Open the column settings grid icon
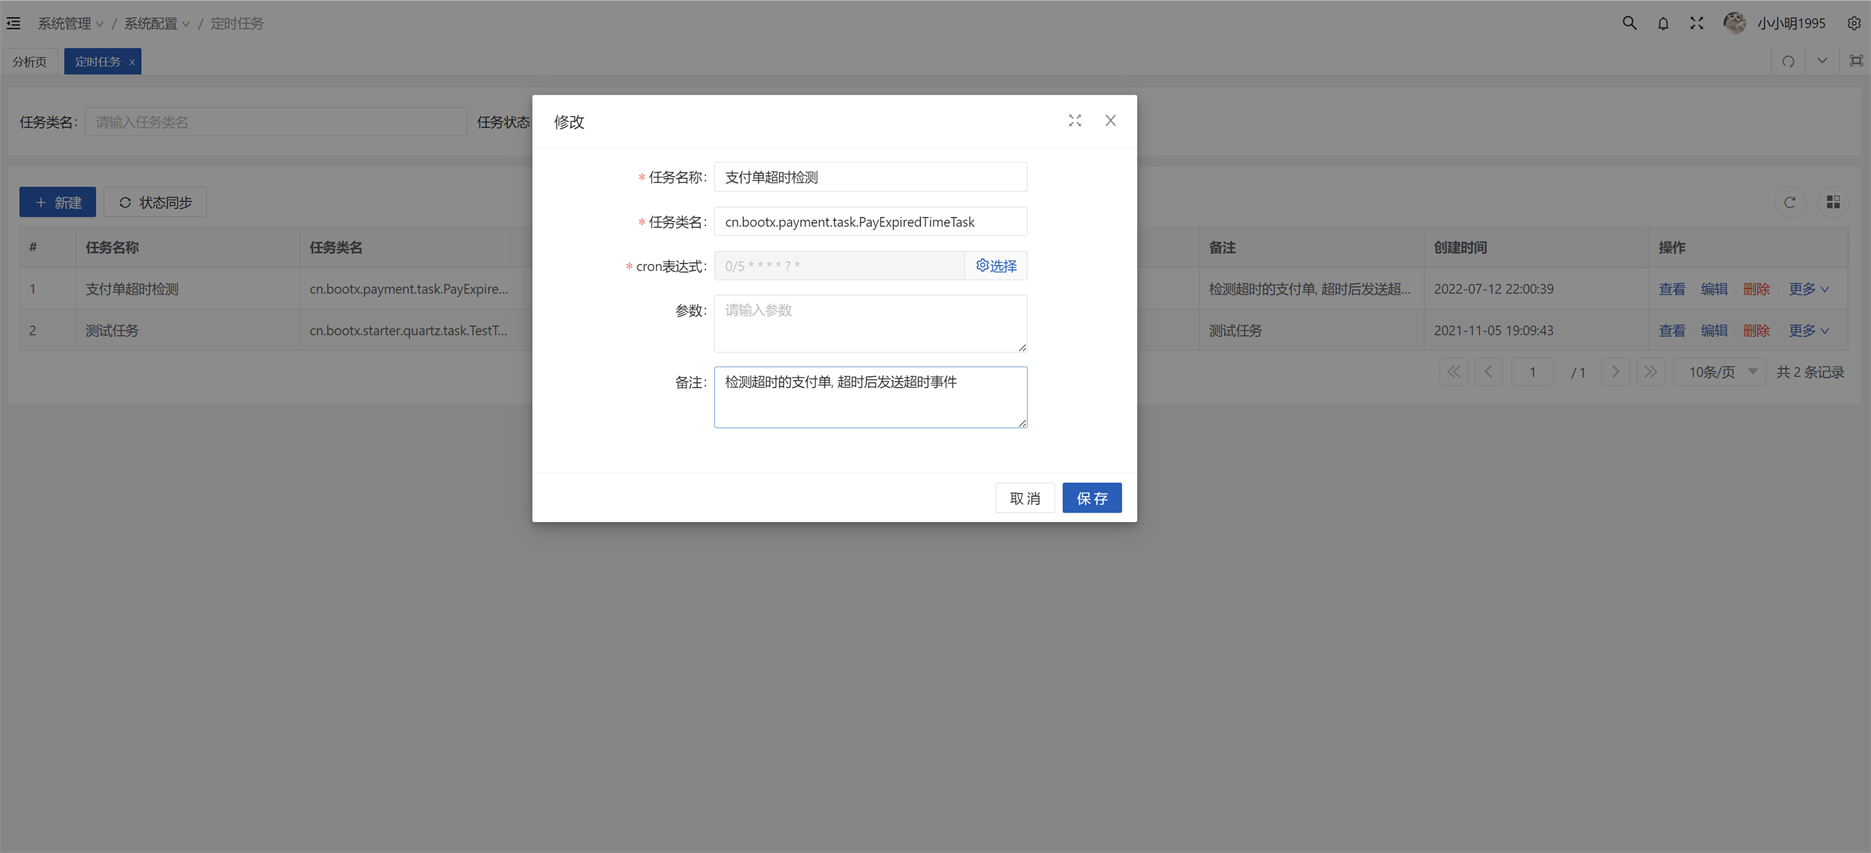Screen dimensions: 1871x853 point(1833,203)
